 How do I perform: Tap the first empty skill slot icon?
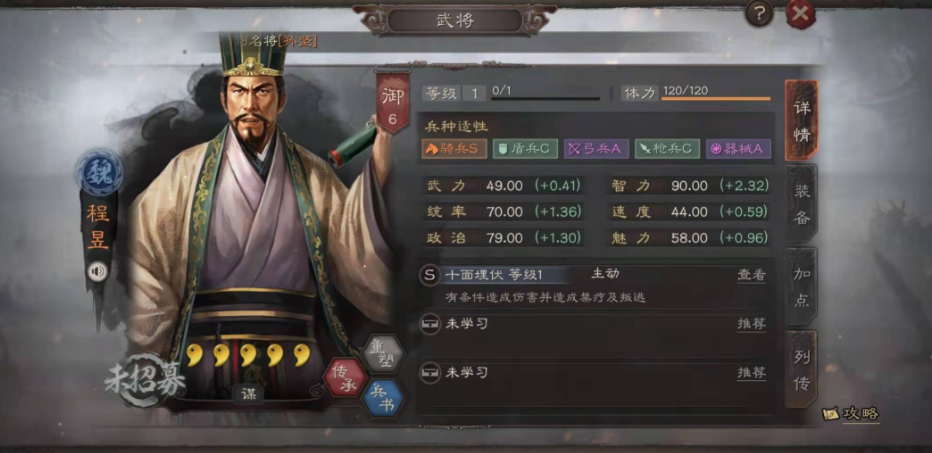tap(429, 325)
